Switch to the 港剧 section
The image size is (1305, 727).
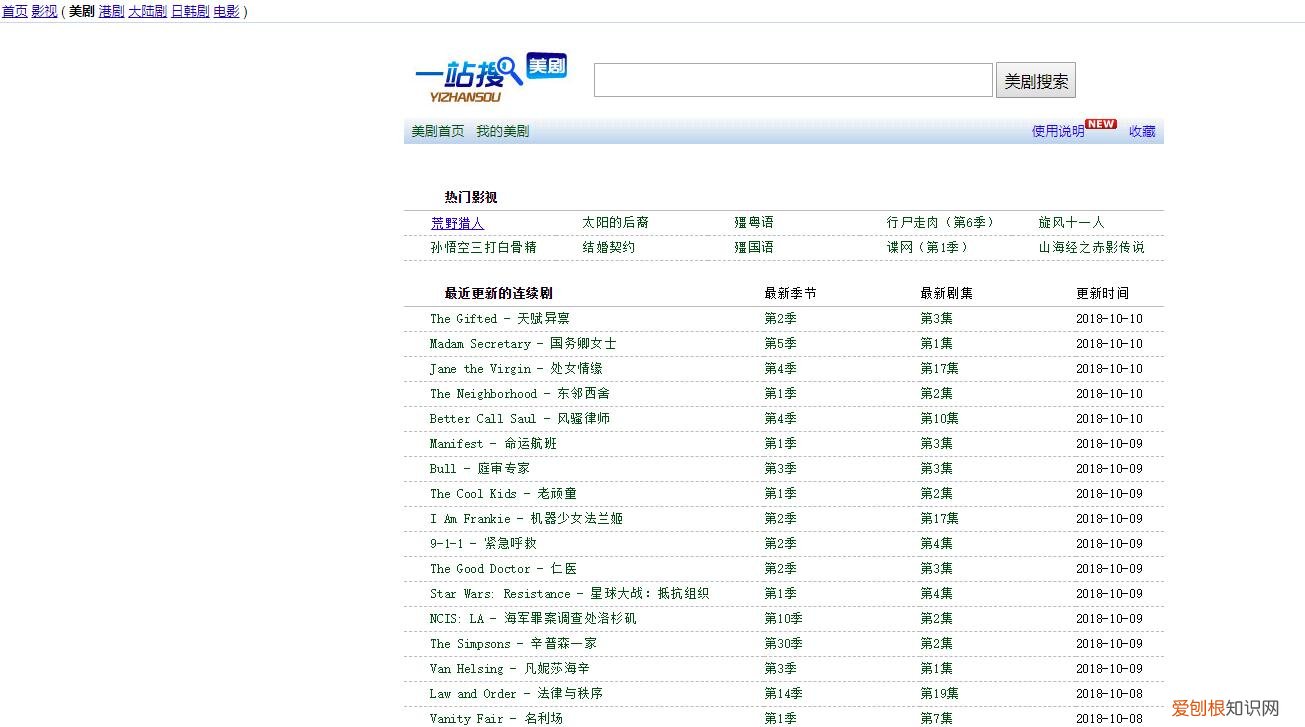click(110, 11)
